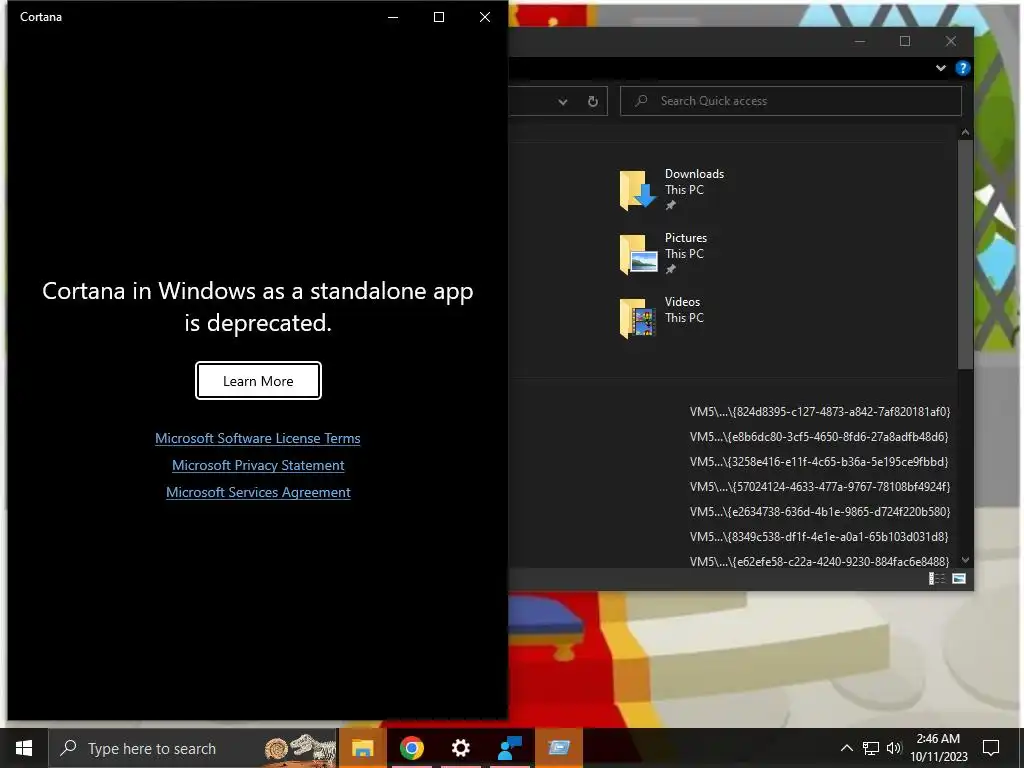Maximize the File Explorer window
The width and height of the screenshot is (1024, 768).
click(x=905, y=41)
